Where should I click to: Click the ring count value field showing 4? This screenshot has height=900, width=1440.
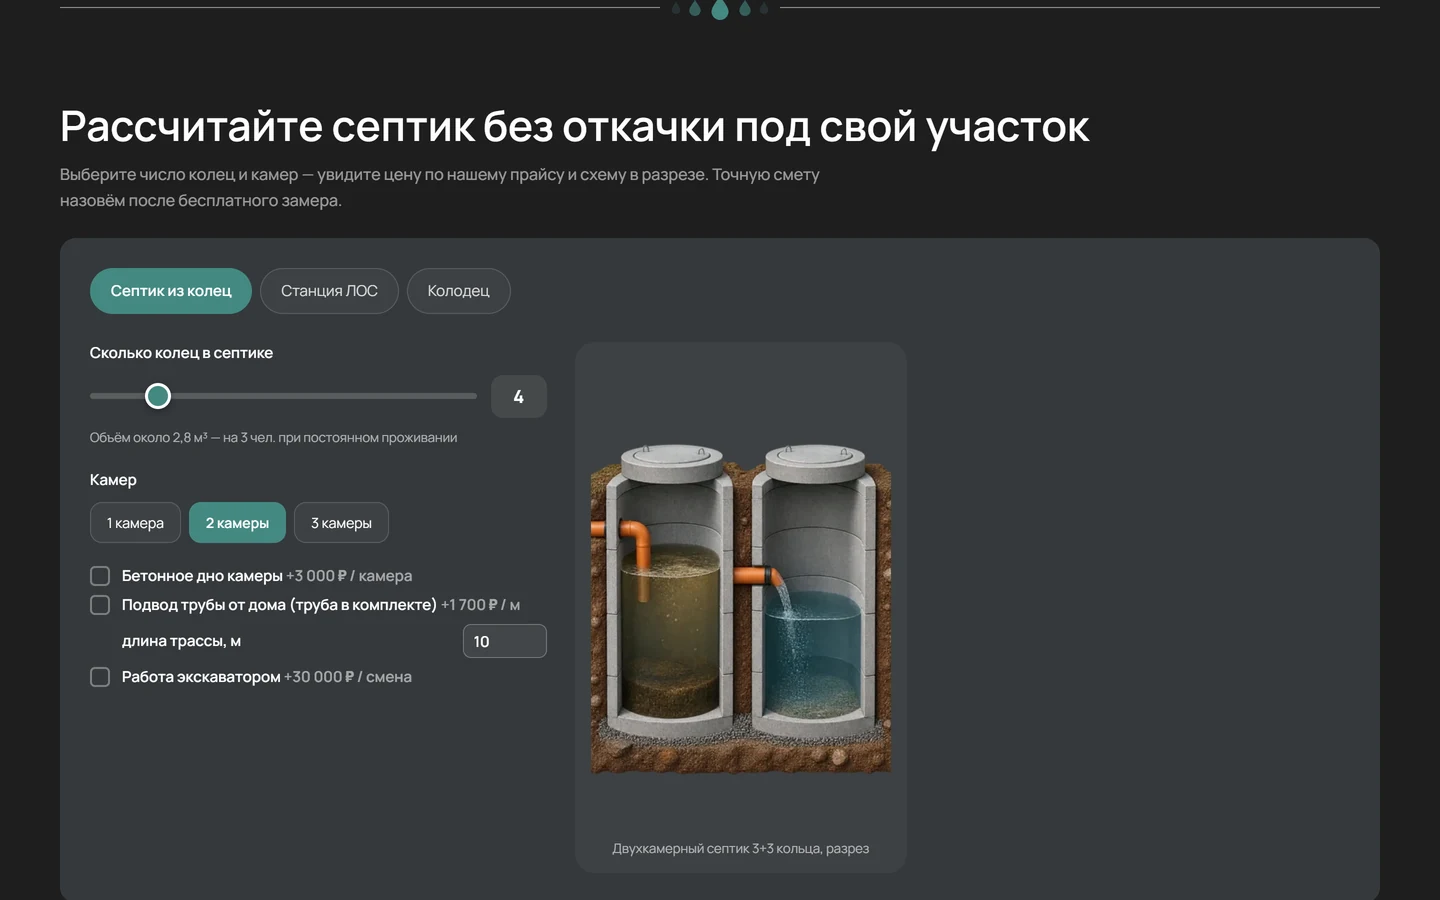(x=519, y=397)
